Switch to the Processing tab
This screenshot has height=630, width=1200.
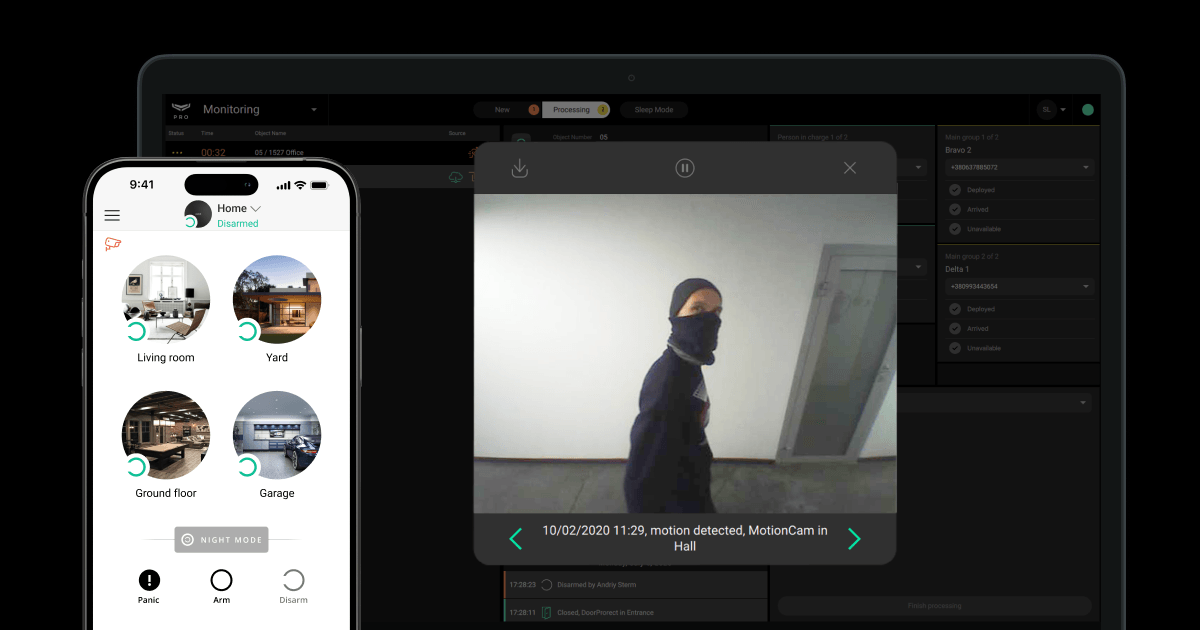575,110
